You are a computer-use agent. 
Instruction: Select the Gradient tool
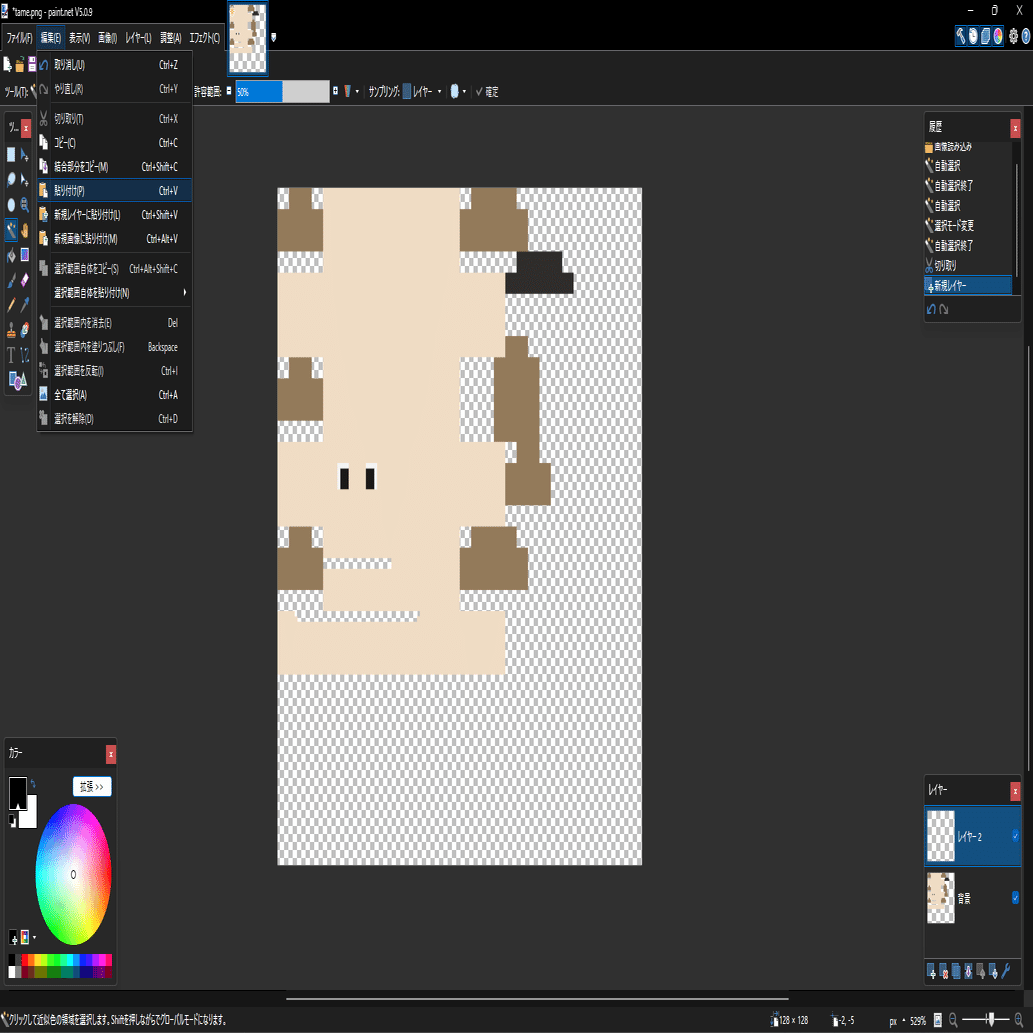25,255
